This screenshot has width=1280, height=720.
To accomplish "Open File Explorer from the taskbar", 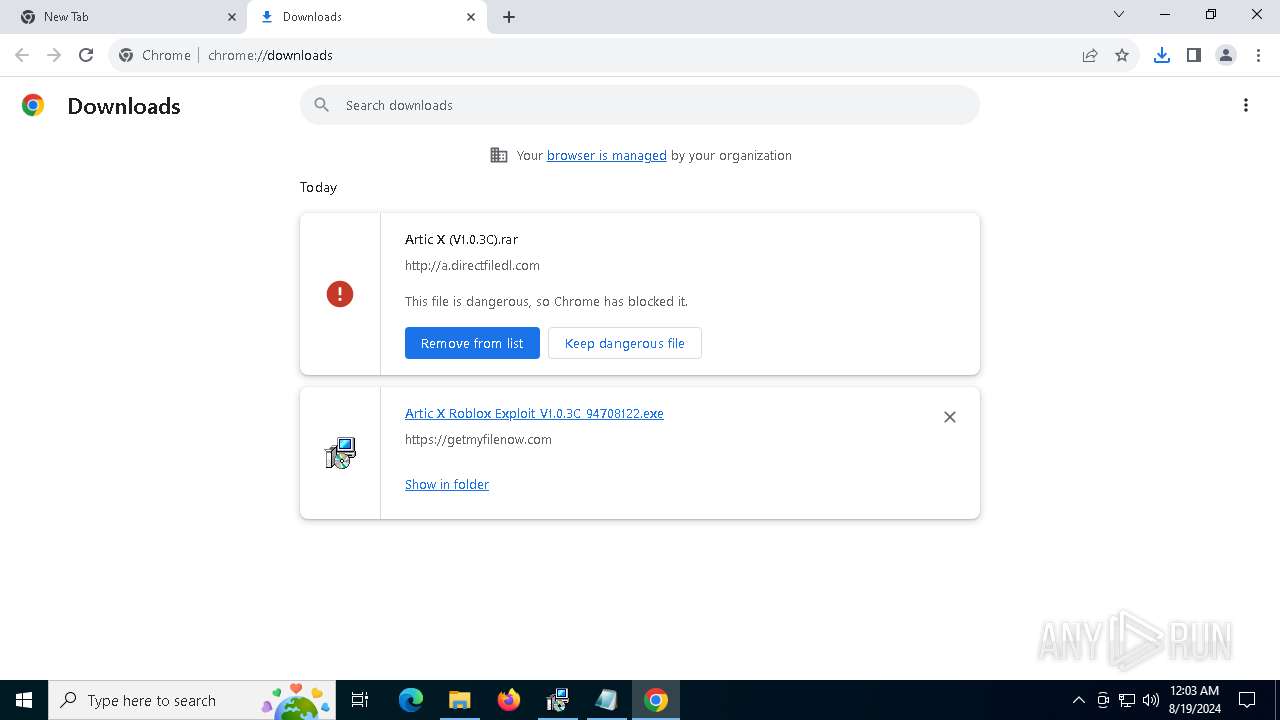I will [x=460, y=700].
